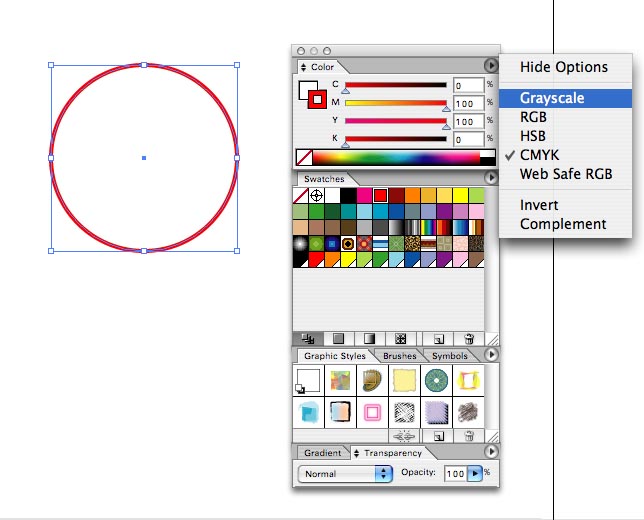
Task: Click the K percentage value field
Action: [x=469, y=139]
